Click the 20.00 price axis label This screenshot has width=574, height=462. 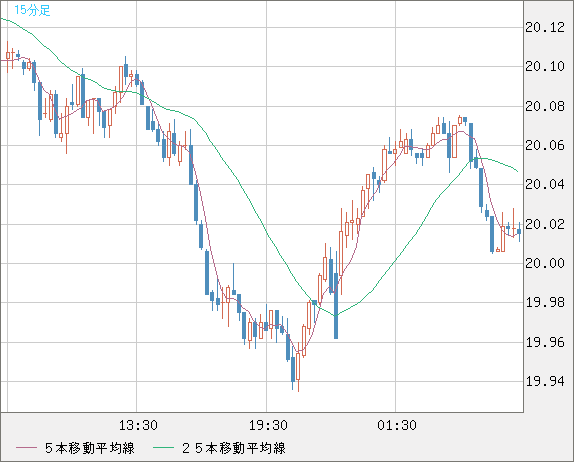pos(545,263)
